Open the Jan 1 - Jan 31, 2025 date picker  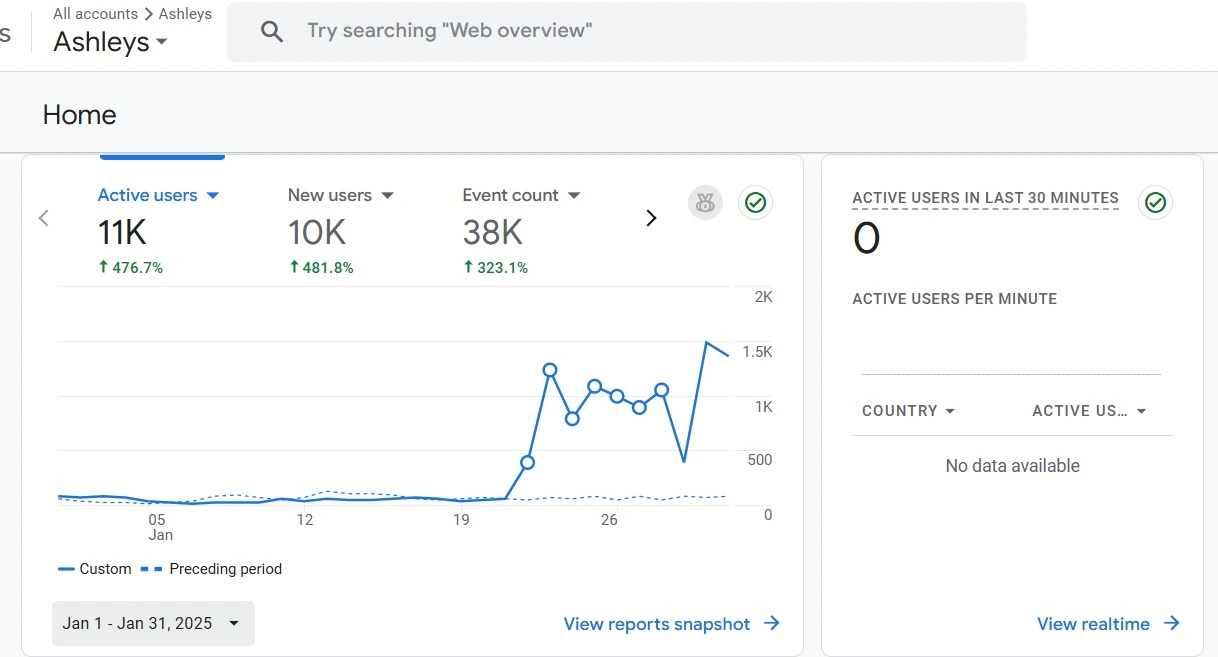153,624
